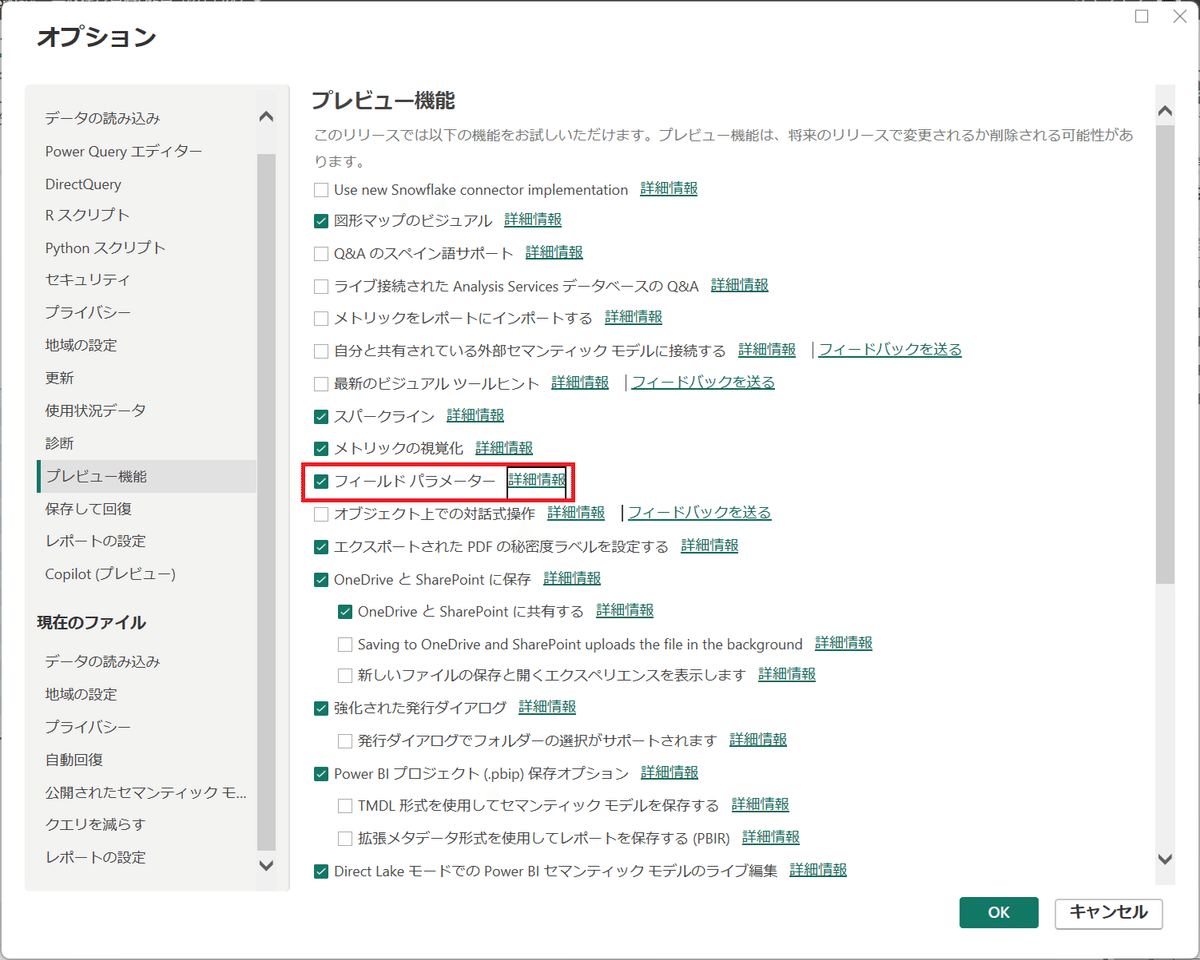
Task: Click preview features scroll up arrow
Action: (x=1165, y=111)
